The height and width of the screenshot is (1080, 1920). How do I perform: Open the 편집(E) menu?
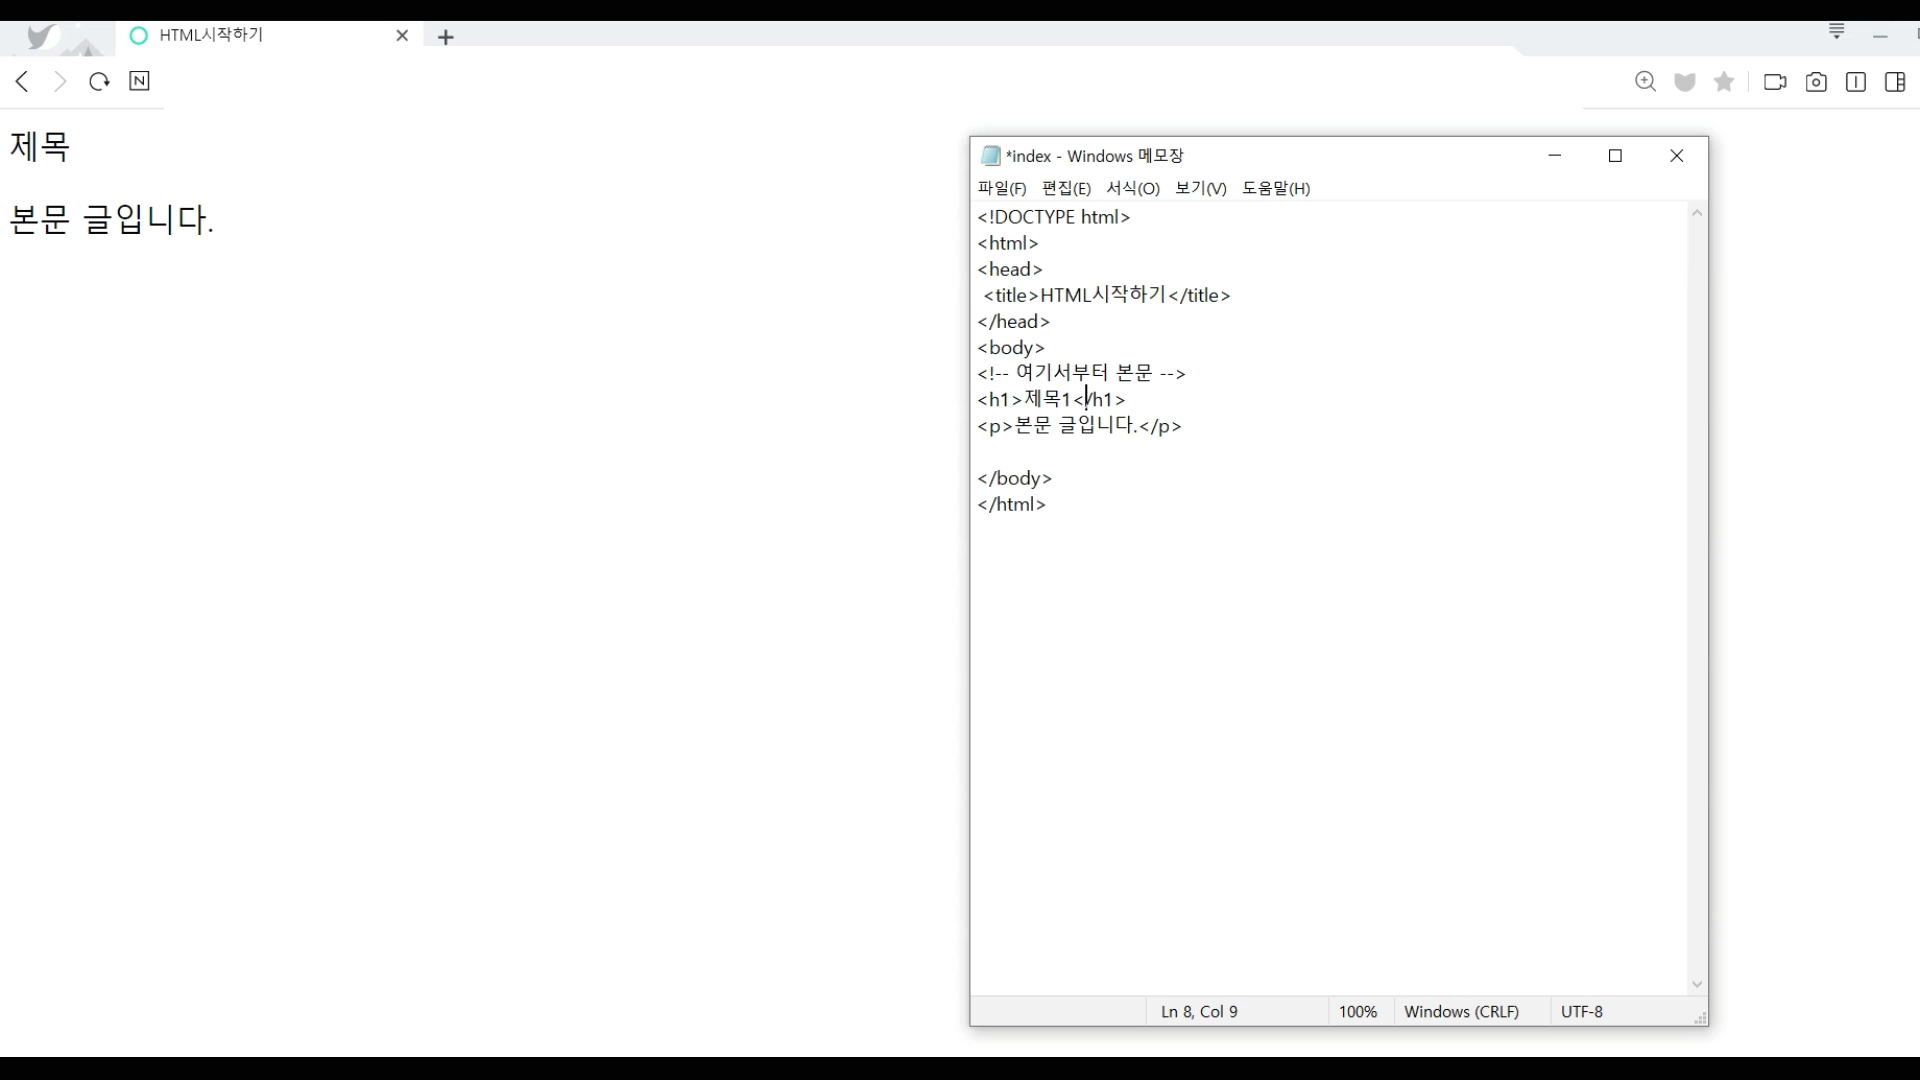(x=1066, y=188)
